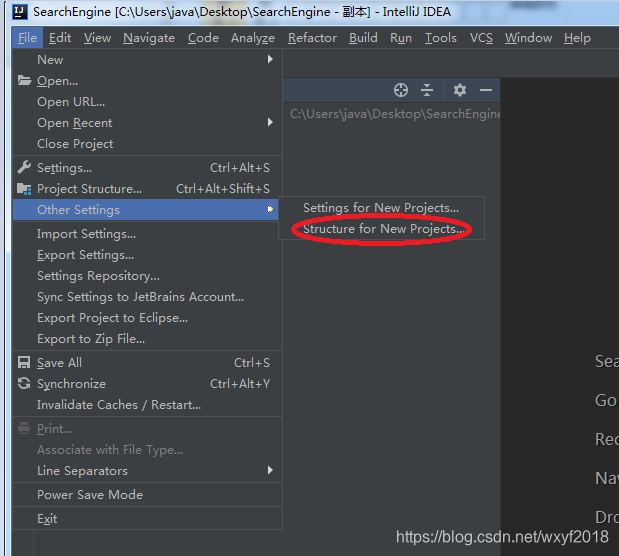Screen dimensions: 619x556
Task: Select Save All
Action: 147,362
